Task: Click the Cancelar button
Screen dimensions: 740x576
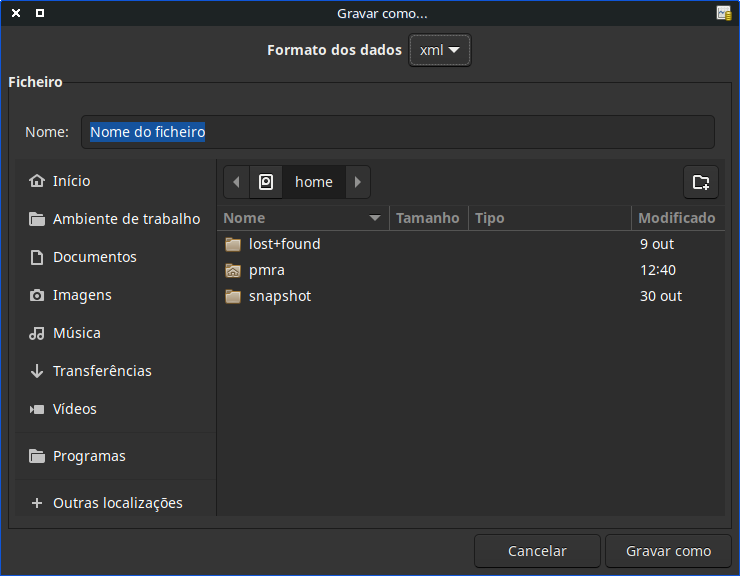Action: coord(537,551)
